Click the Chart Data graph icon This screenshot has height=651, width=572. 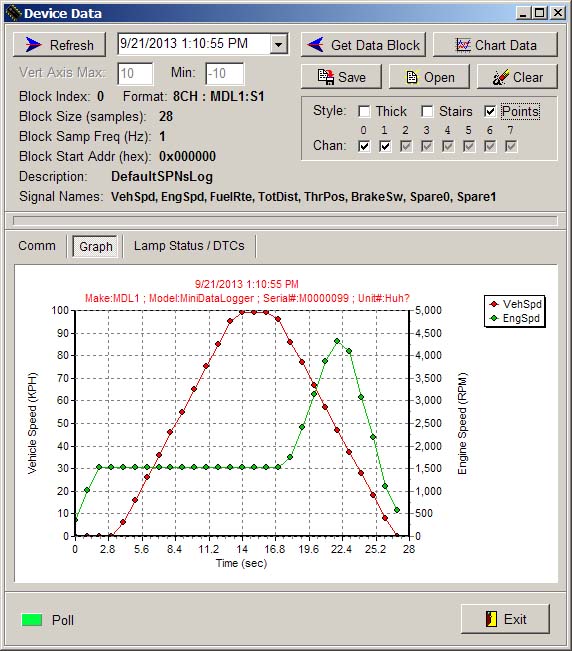click(x=463, y=45)
